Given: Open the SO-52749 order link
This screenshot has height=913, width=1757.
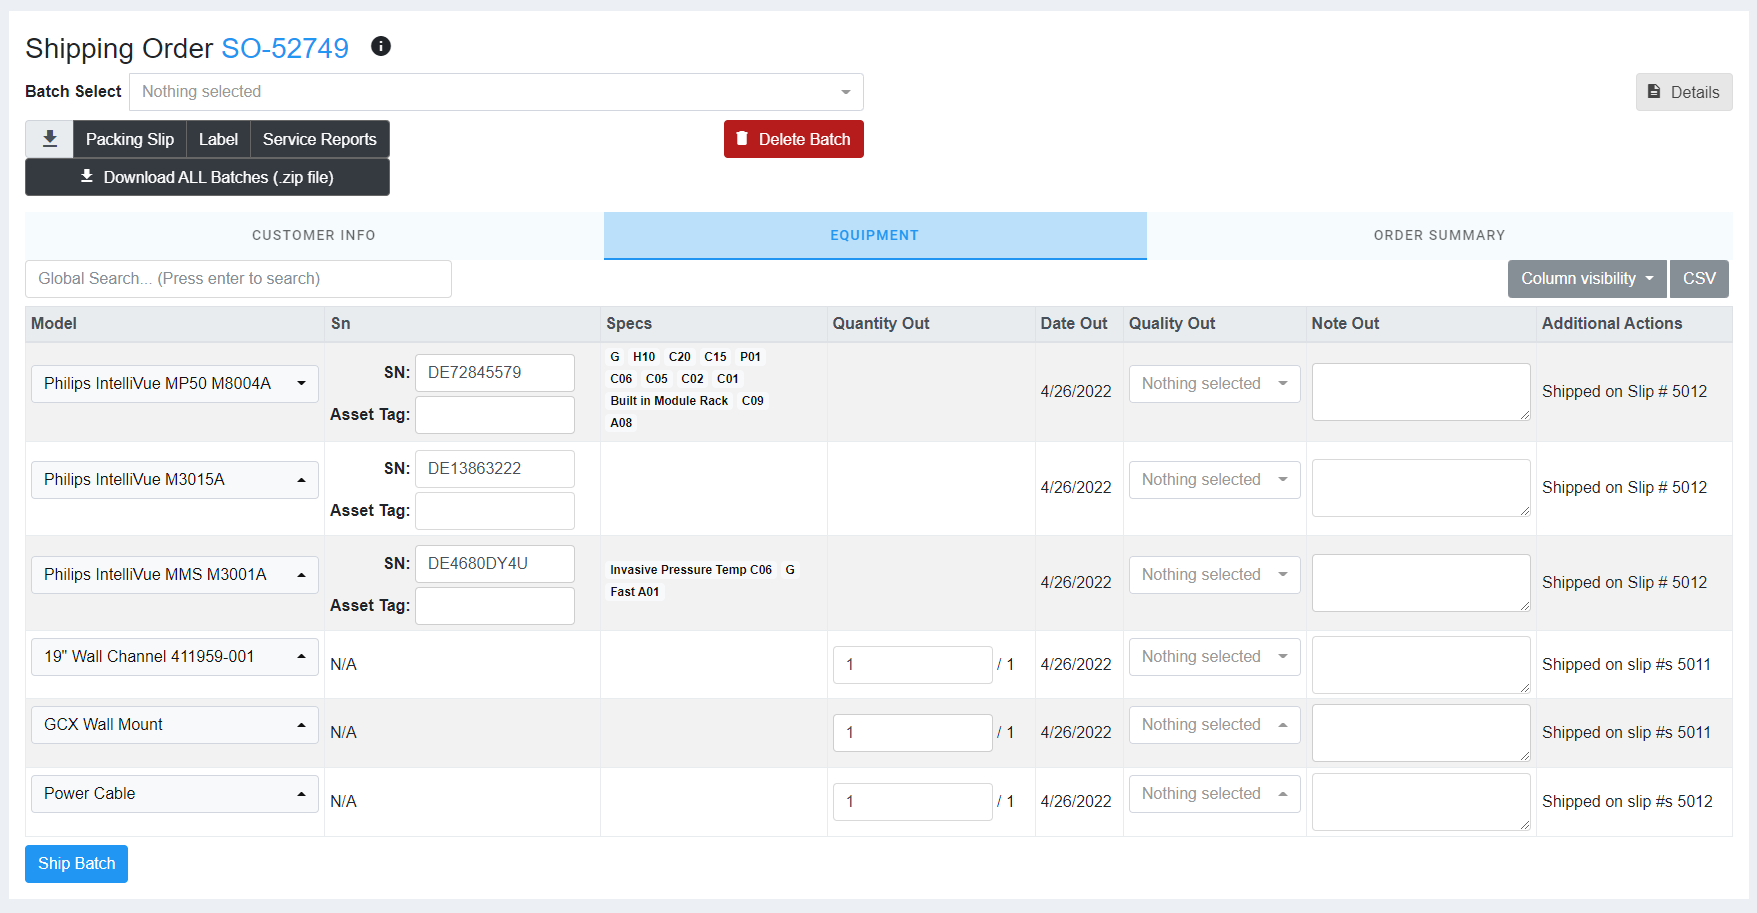Looking at the screenshot, I should 285,48.
